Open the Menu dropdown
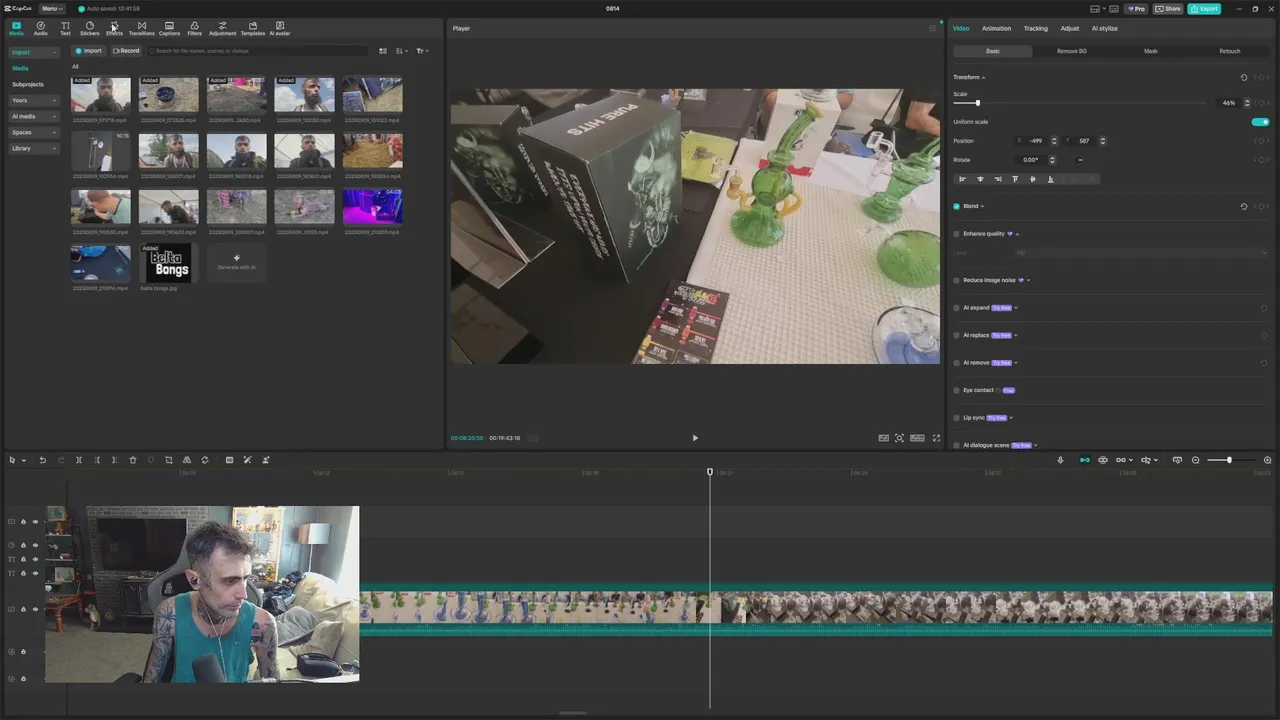 pyautogui.click(x=52, y=9)
